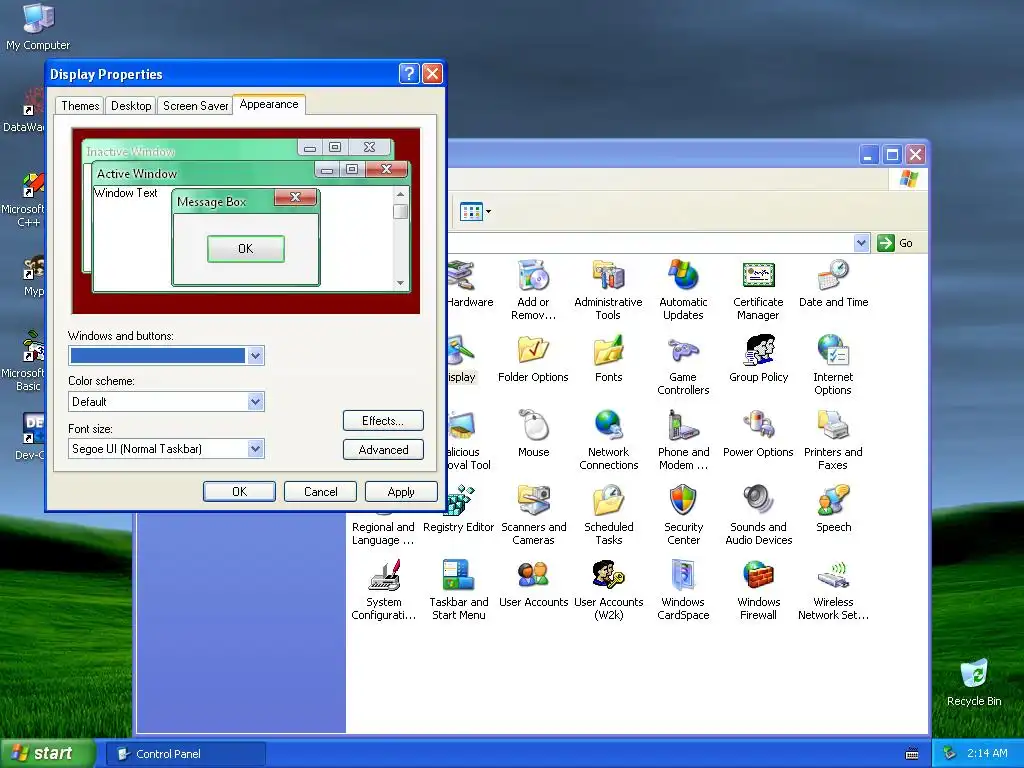1024x768 pixels.
Task: Open Windows Firewall icon
Action: coord(758,590)
